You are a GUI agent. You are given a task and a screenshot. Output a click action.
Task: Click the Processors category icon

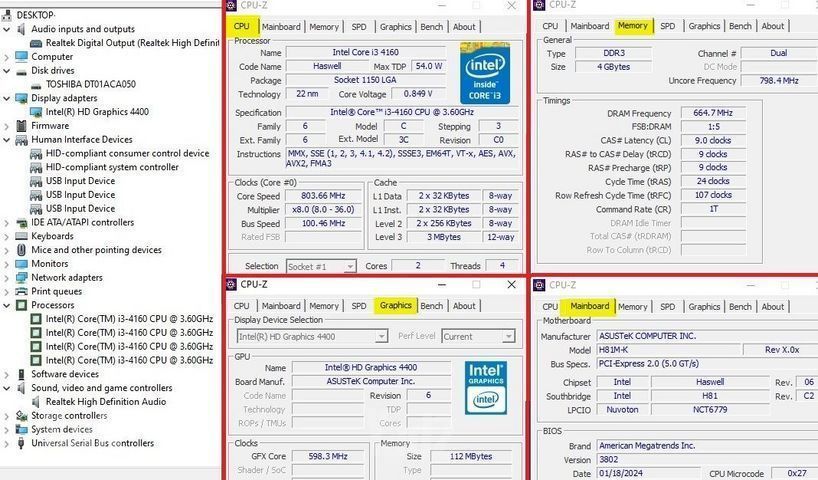(x=21, y=305)
